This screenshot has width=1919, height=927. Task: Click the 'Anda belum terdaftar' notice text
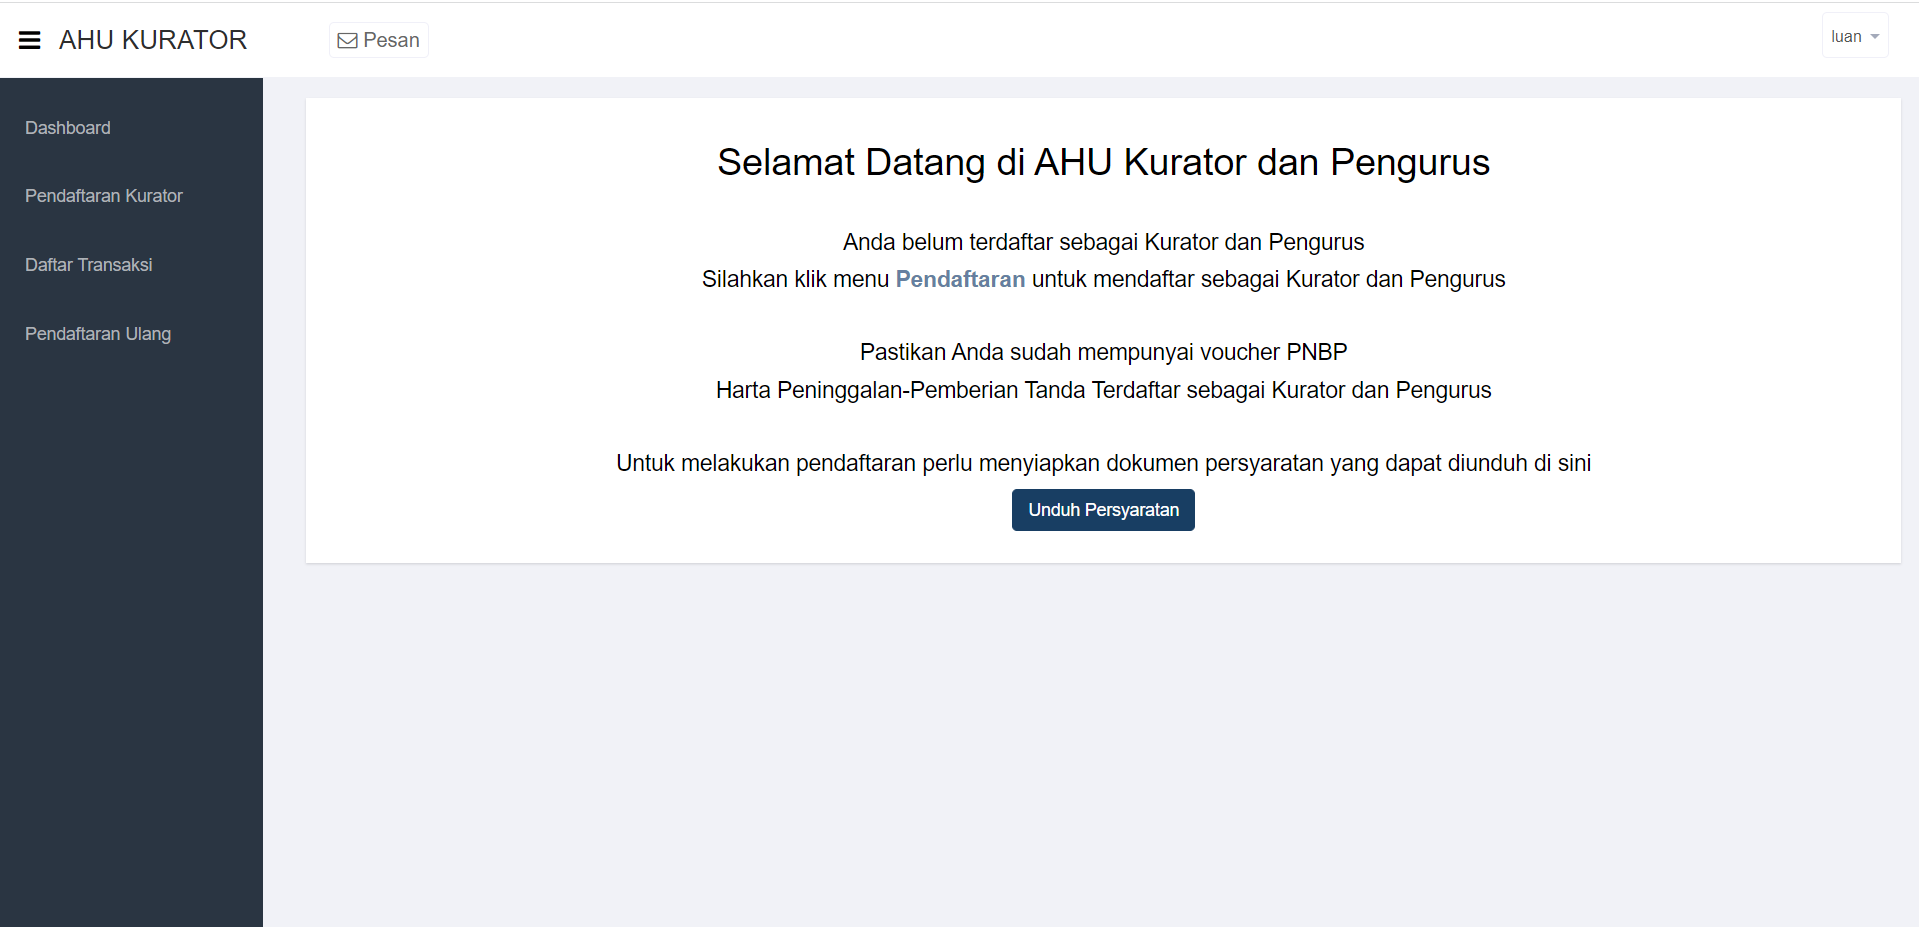1103,242
